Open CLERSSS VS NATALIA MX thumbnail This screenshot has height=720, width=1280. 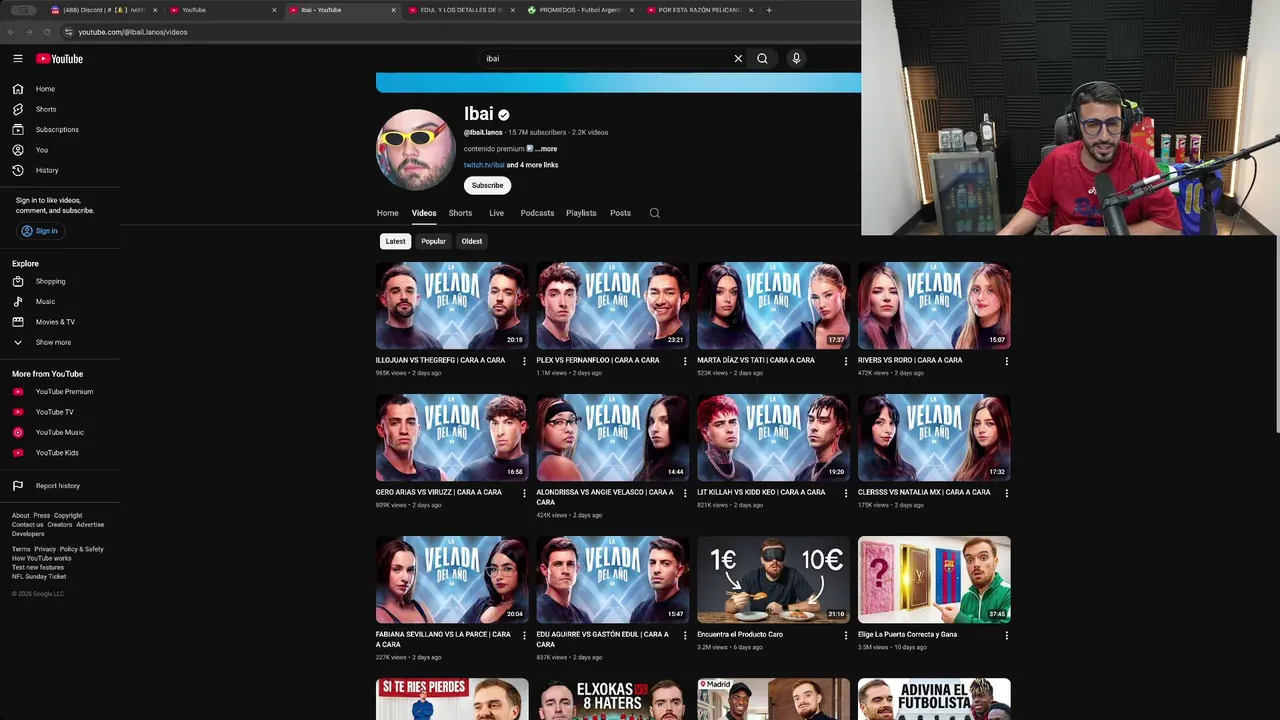coord(934,437)
